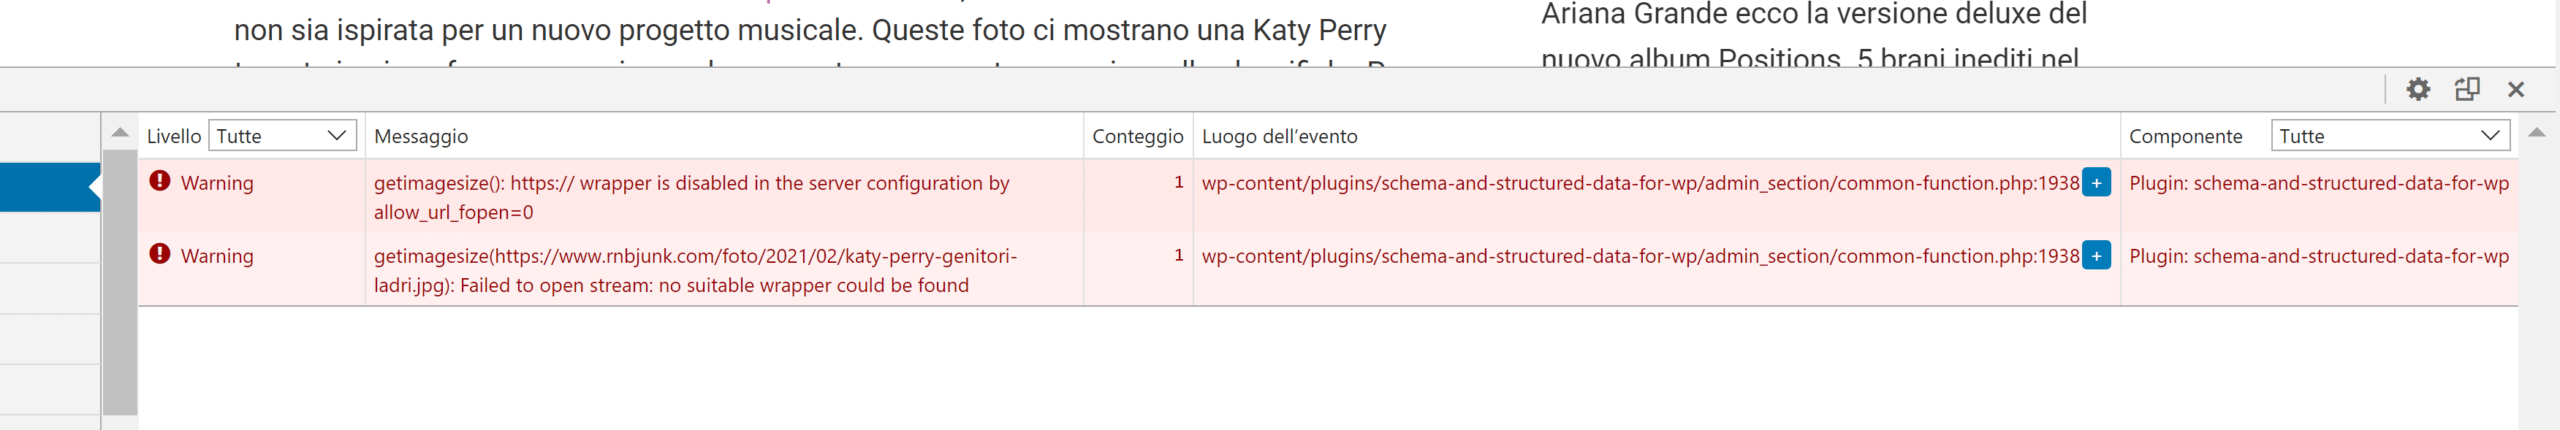Click the Messaggio column header
This screenshot has height=430, width=2560.
[x=421, y=136]
